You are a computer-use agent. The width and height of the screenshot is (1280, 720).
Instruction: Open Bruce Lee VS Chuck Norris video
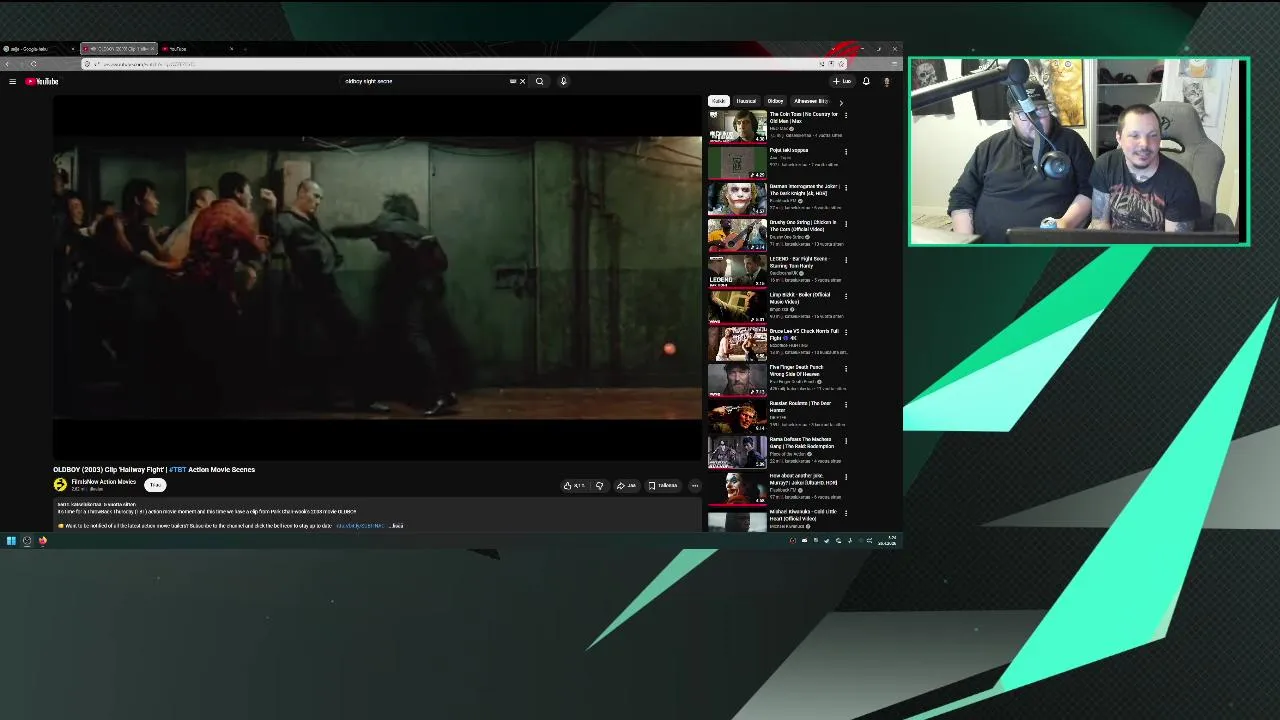click(x=737, y=343)
